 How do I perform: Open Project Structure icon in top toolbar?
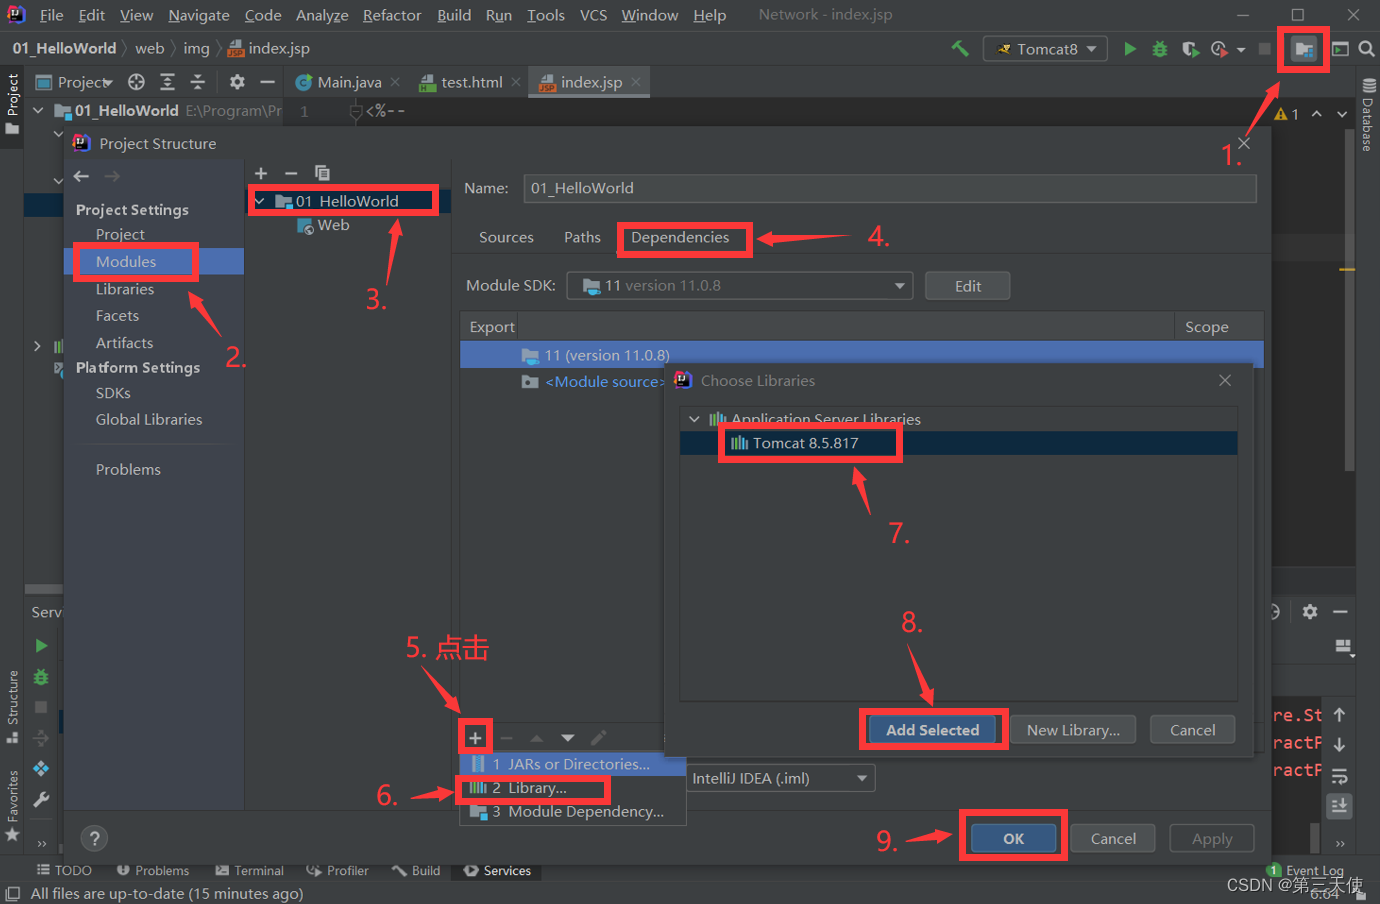(x=1303, y=49)
